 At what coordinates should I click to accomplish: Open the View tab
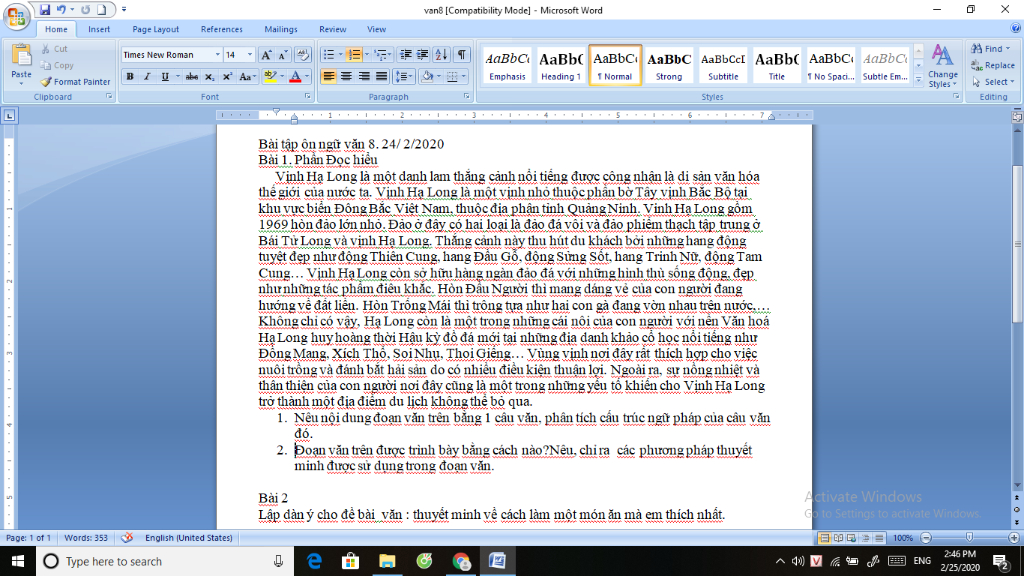point(376,29)
